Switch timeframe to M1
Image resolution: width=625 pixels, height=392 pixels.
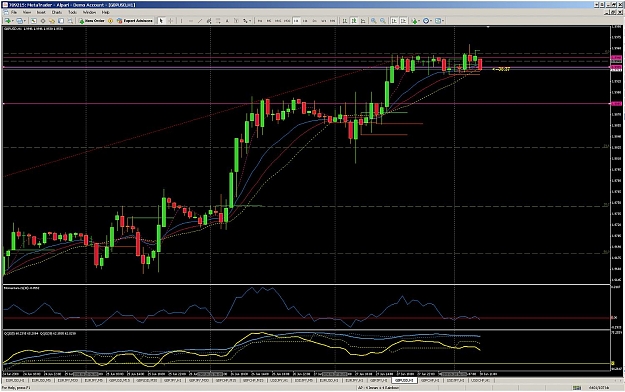(x=260, y=21)
